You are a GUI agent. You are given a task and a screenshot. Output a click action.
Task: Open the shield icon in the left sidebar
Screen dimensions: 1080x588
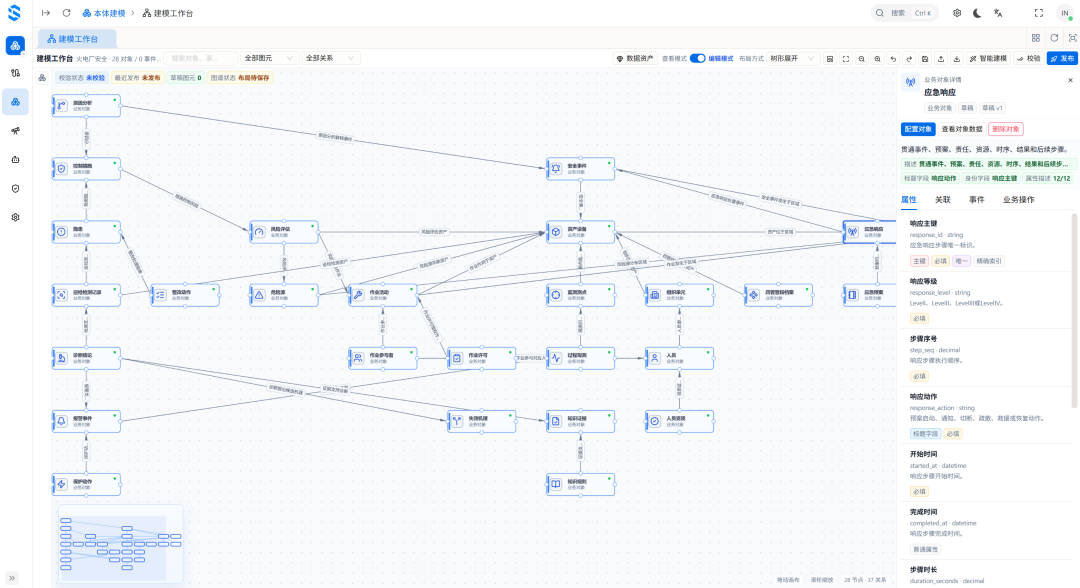pos(15,189)
